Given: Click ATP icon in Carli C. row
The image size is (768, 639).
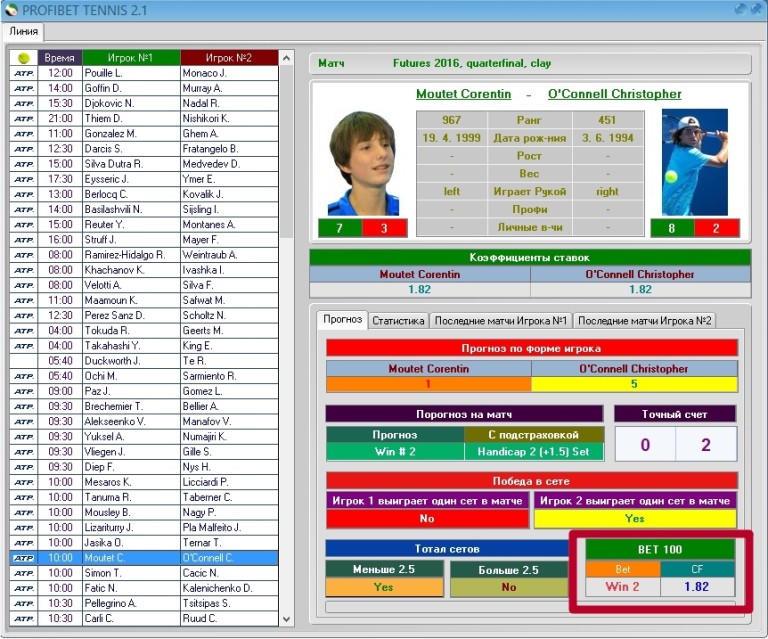Looking at the screenshot, I should click(x=23, y=618).
